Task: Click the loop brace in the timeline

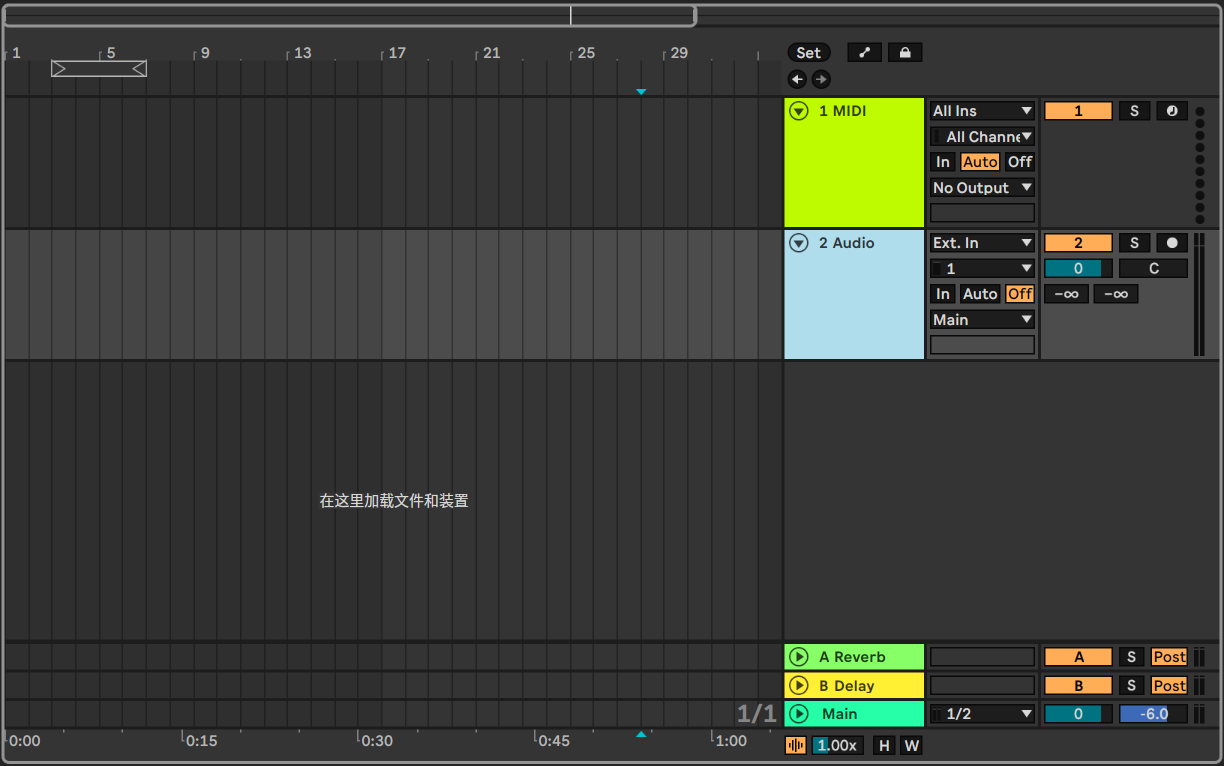Action: (99, 68)
